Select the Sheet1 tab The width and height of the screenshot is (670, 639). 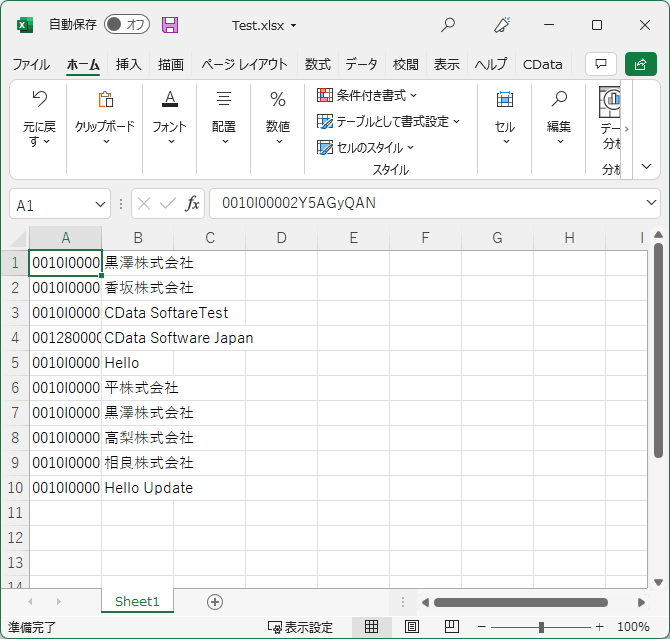(x=137, y=601)
